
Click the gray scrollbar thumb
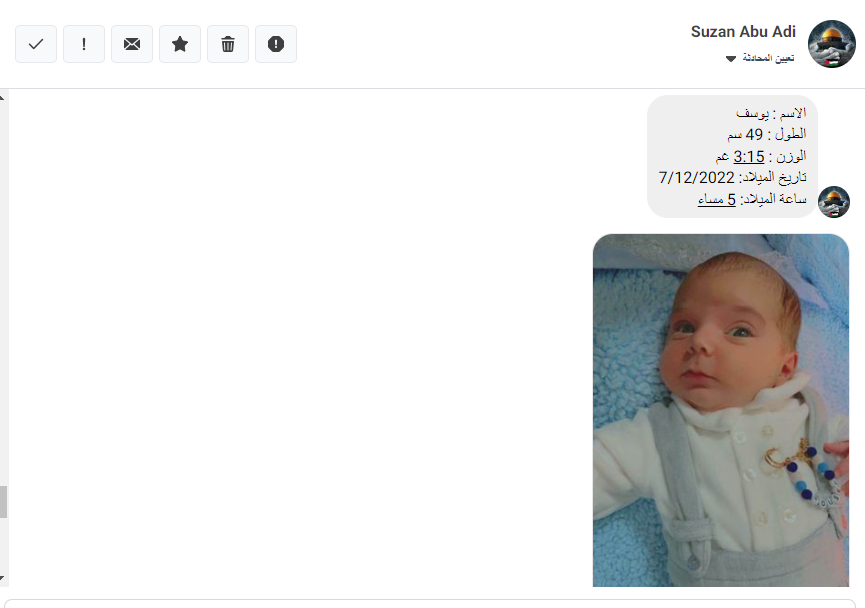[3, 502]
